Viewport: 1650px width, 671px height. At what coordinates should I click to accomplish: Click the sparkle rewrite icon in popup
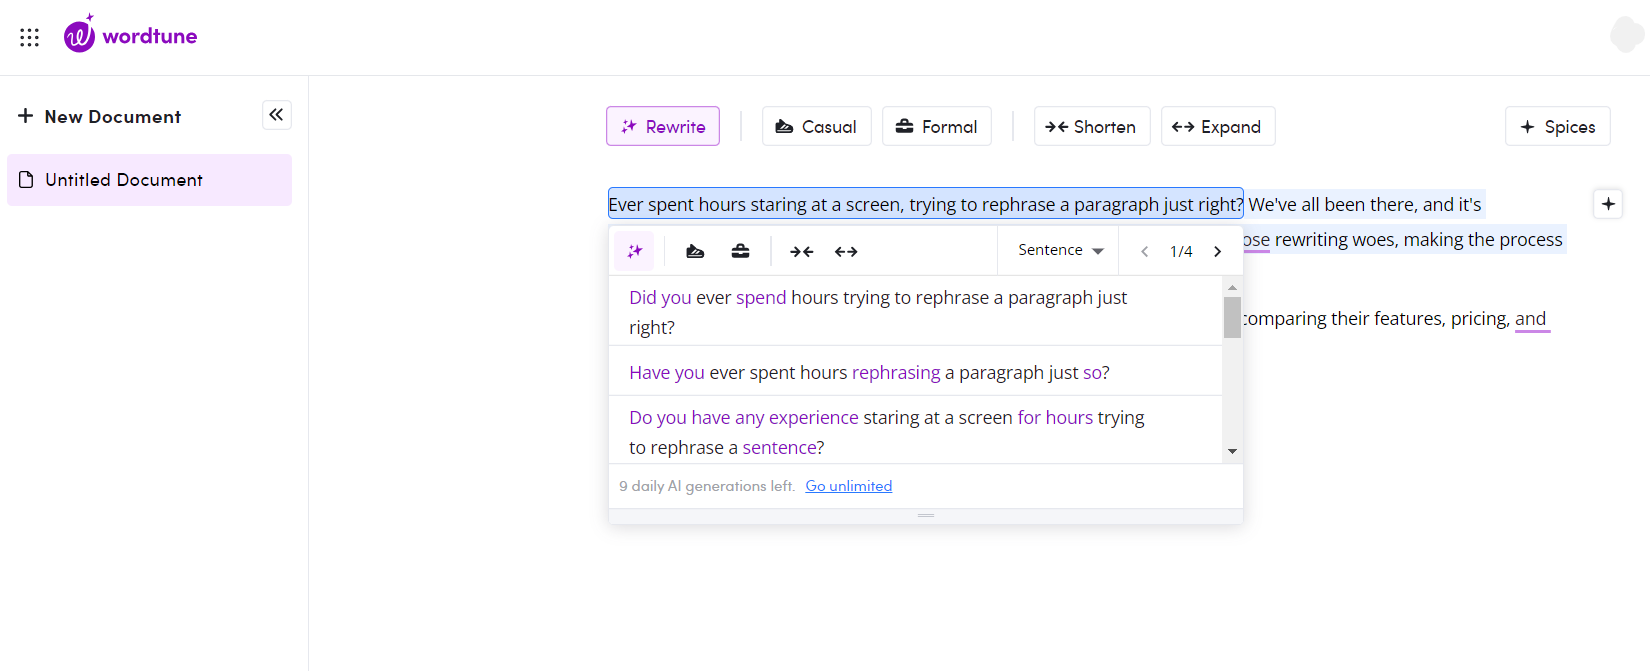[x=634, y=251]
